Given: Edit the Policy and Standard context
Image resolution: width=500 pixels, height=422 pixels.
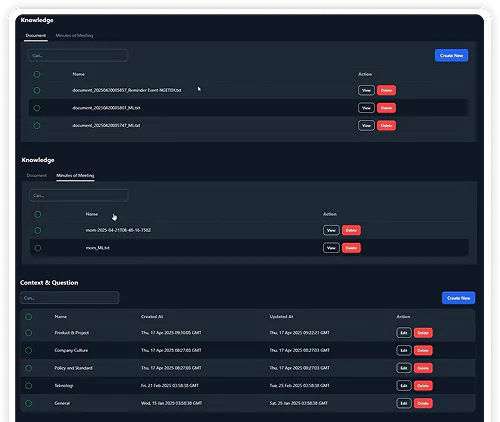Looking at the screenshot, I should coord(404,368).
